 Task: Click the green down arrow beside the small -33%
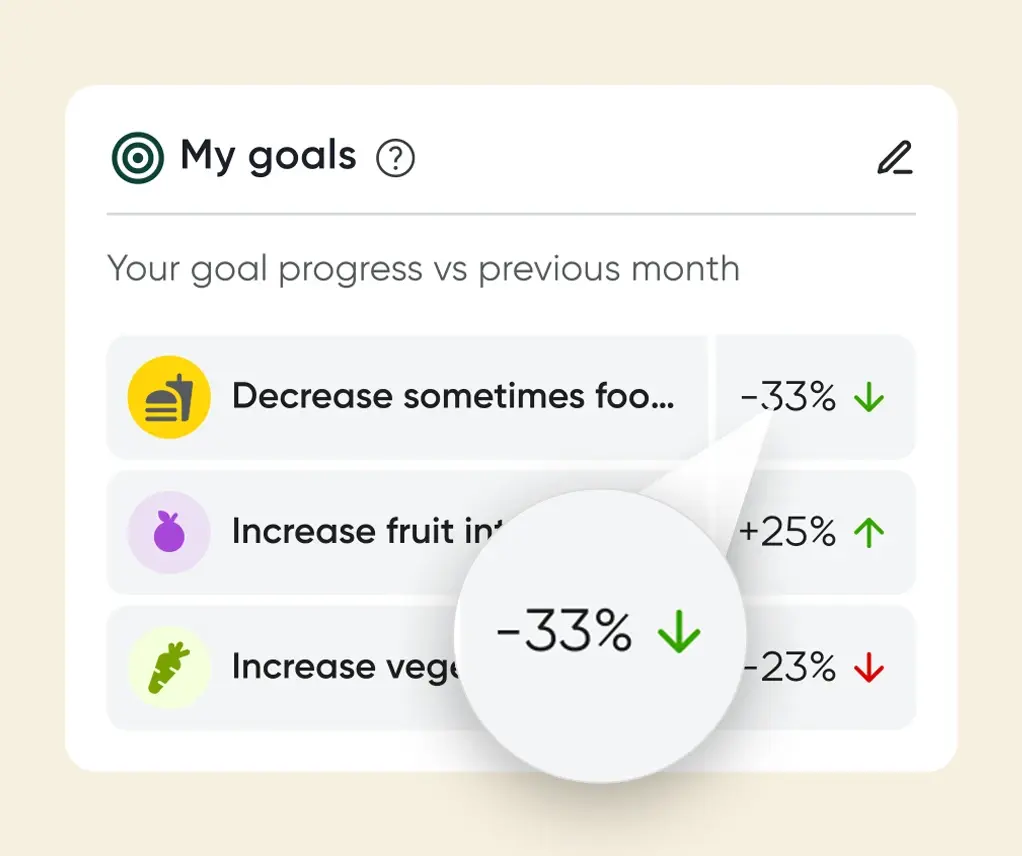tap(869, 399)
